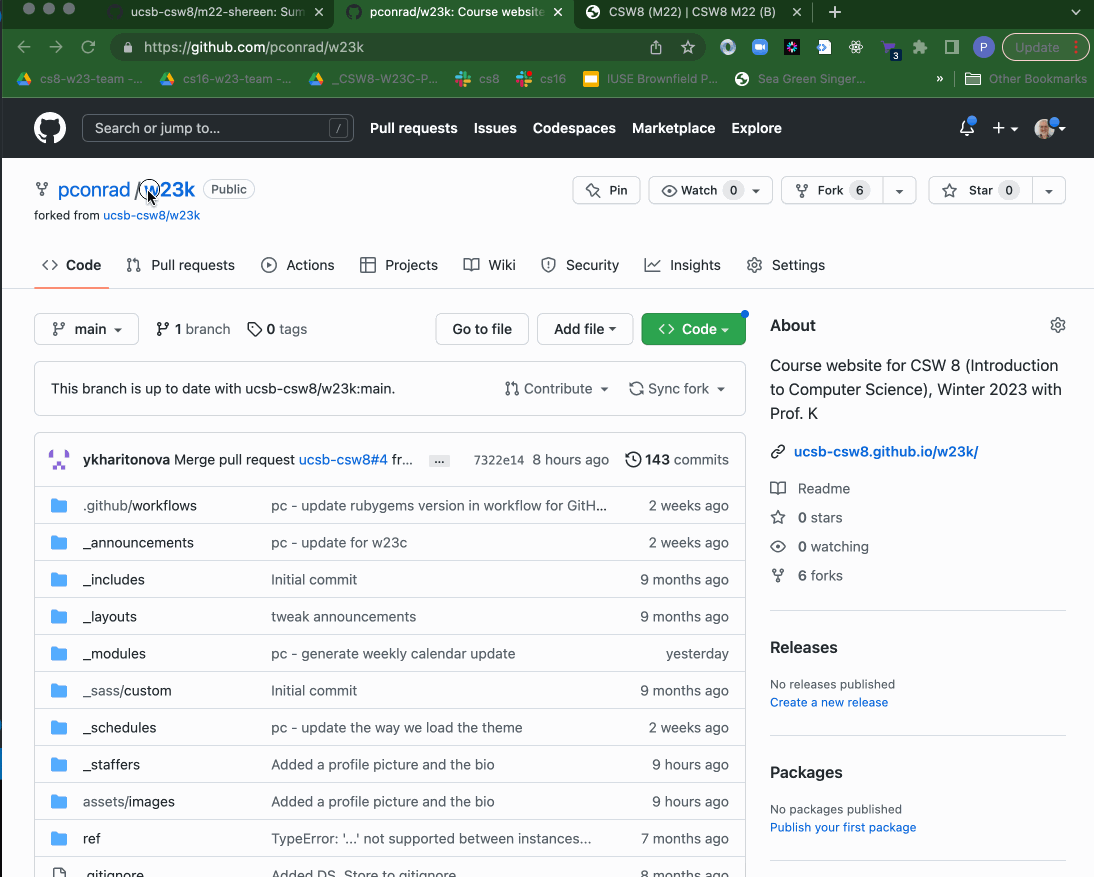This screenshot has height=877, width=1094.
Task: Switch to Settings tab
Action: click(786, 265)
